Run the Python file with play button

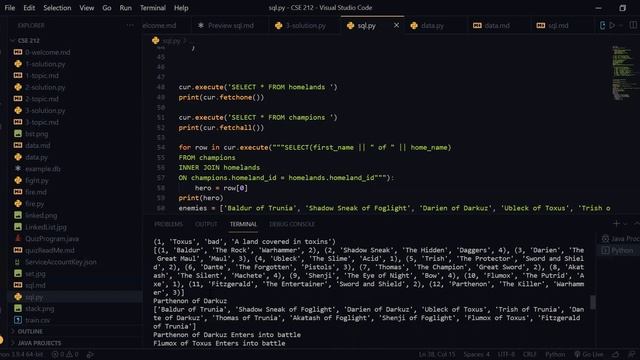coord(612,25)
